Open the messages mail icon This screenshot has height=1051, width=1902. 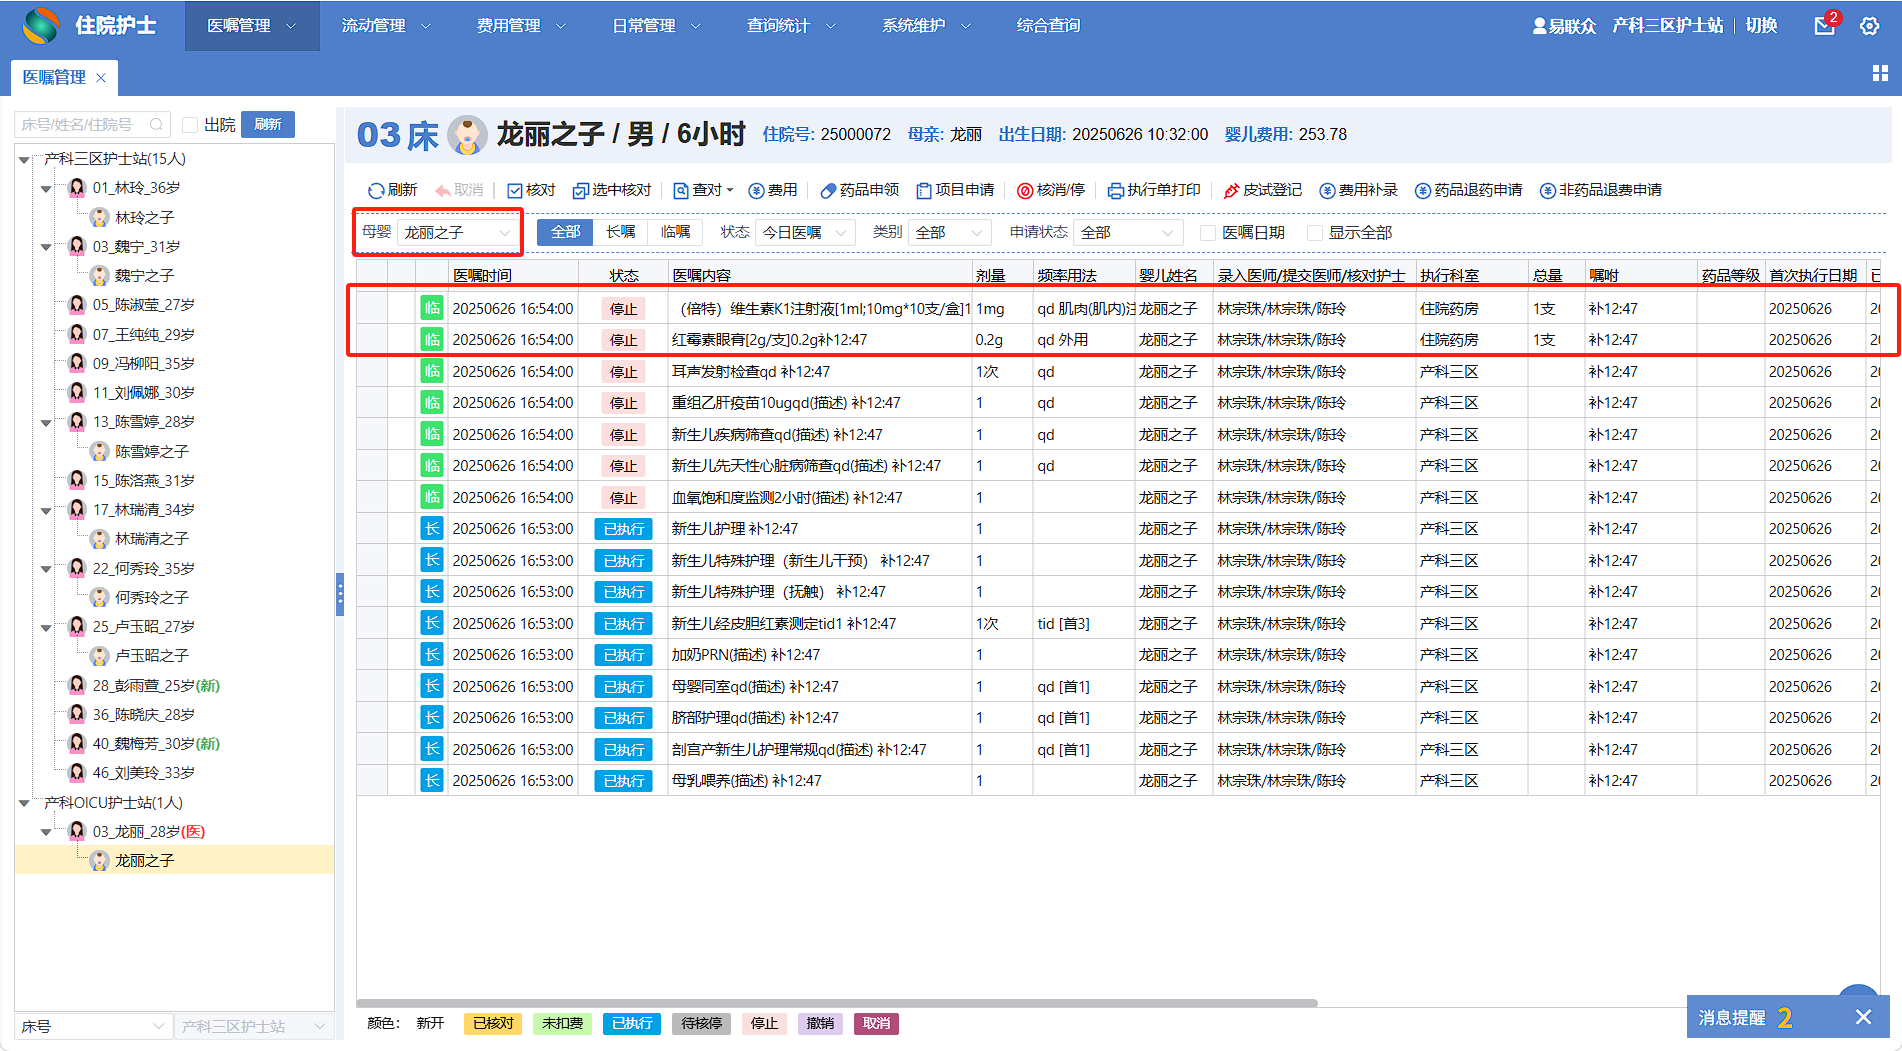coord(1825,26)
